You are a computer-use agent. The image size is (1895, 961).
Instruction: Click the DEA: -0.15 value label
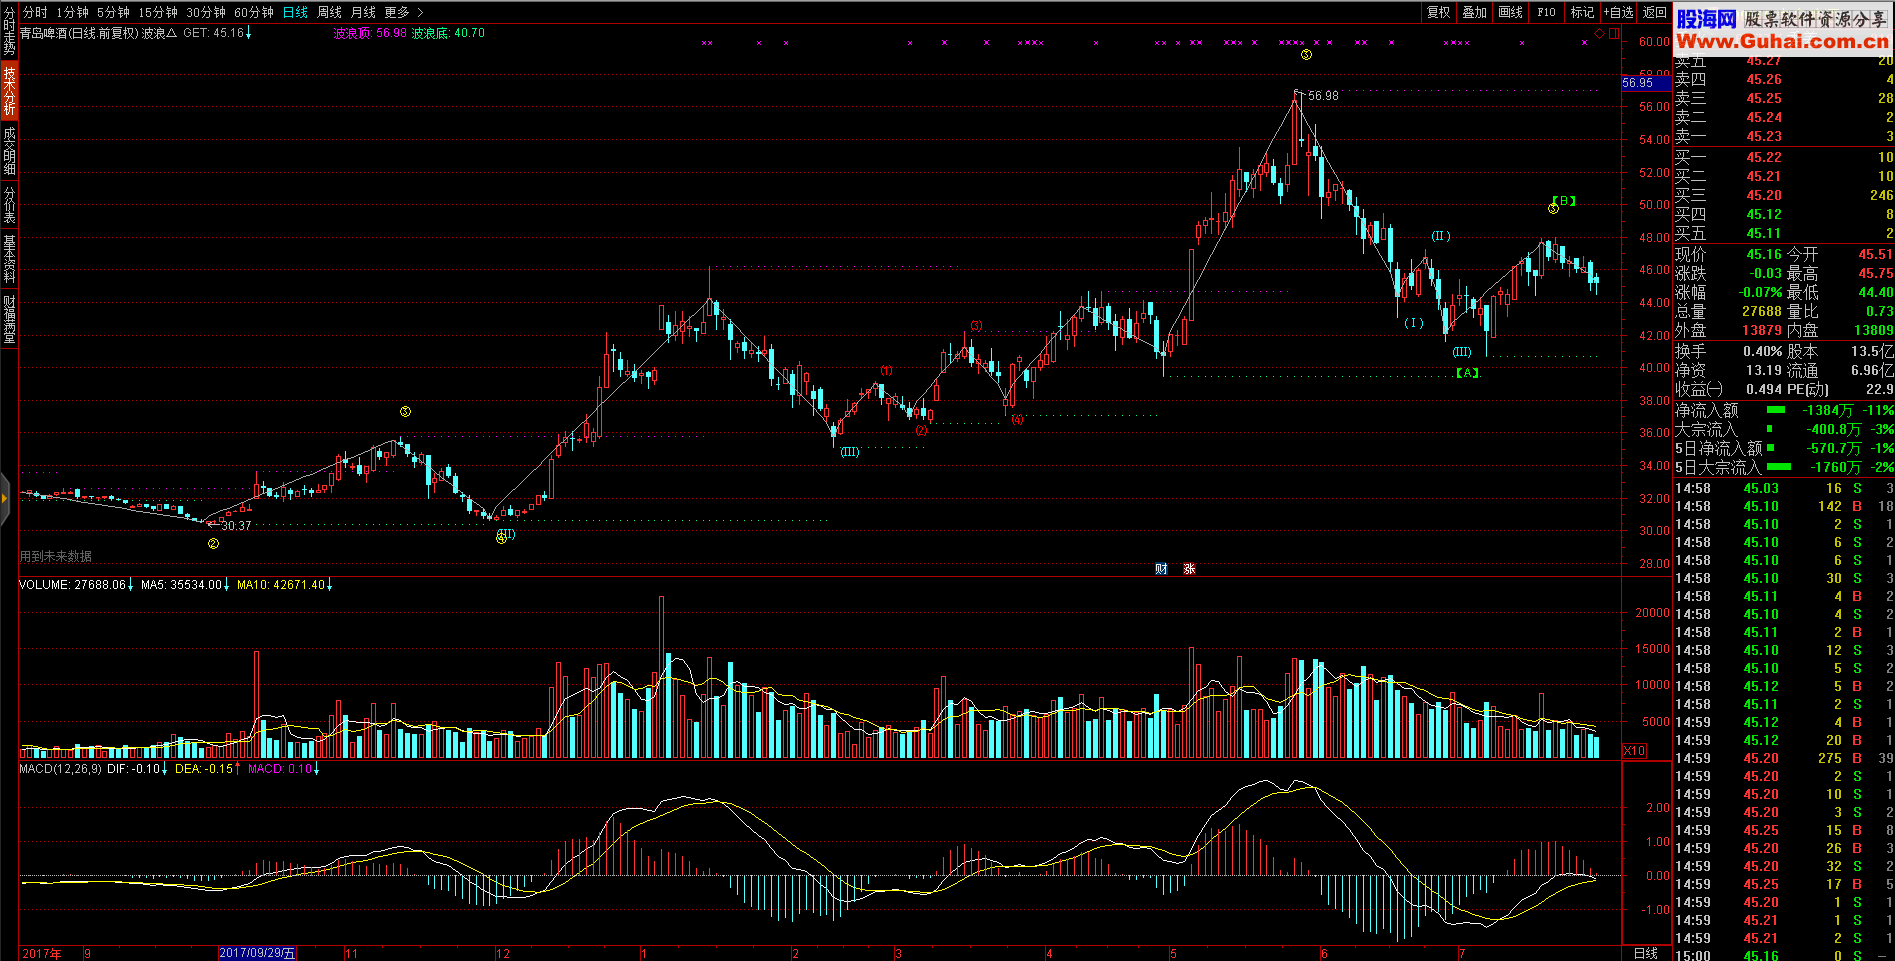pyautogui.click(x=204, y=769)
